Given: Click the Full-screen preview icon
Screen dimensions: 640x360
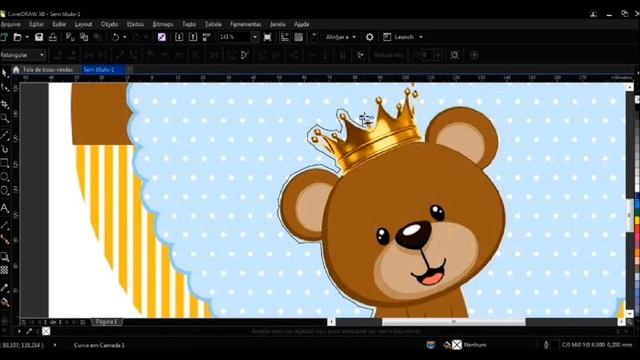Looking at the screenshot, I should [x=267, y=37].
